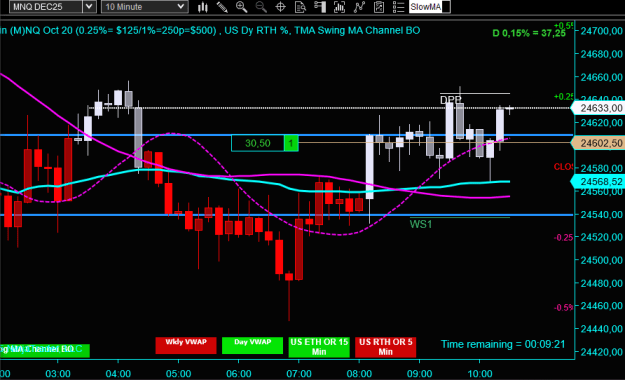Click the WS1 support label
The height and width of the screenshot is (380, 625).
pyautogui.click(x=421, y=224)
